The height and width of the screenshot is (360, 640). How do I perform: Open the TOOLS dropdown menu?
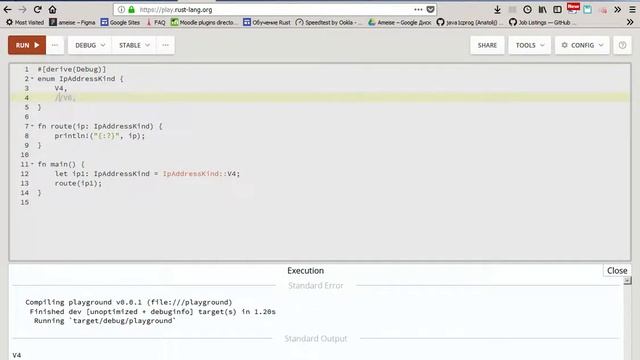click(x=529, y=45)
